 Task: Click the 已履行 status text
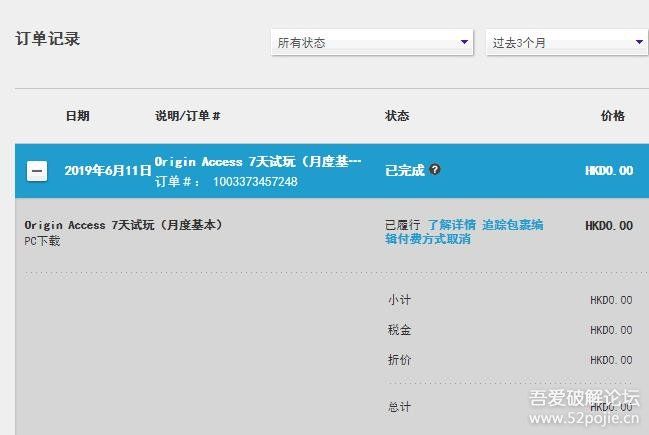402,225
